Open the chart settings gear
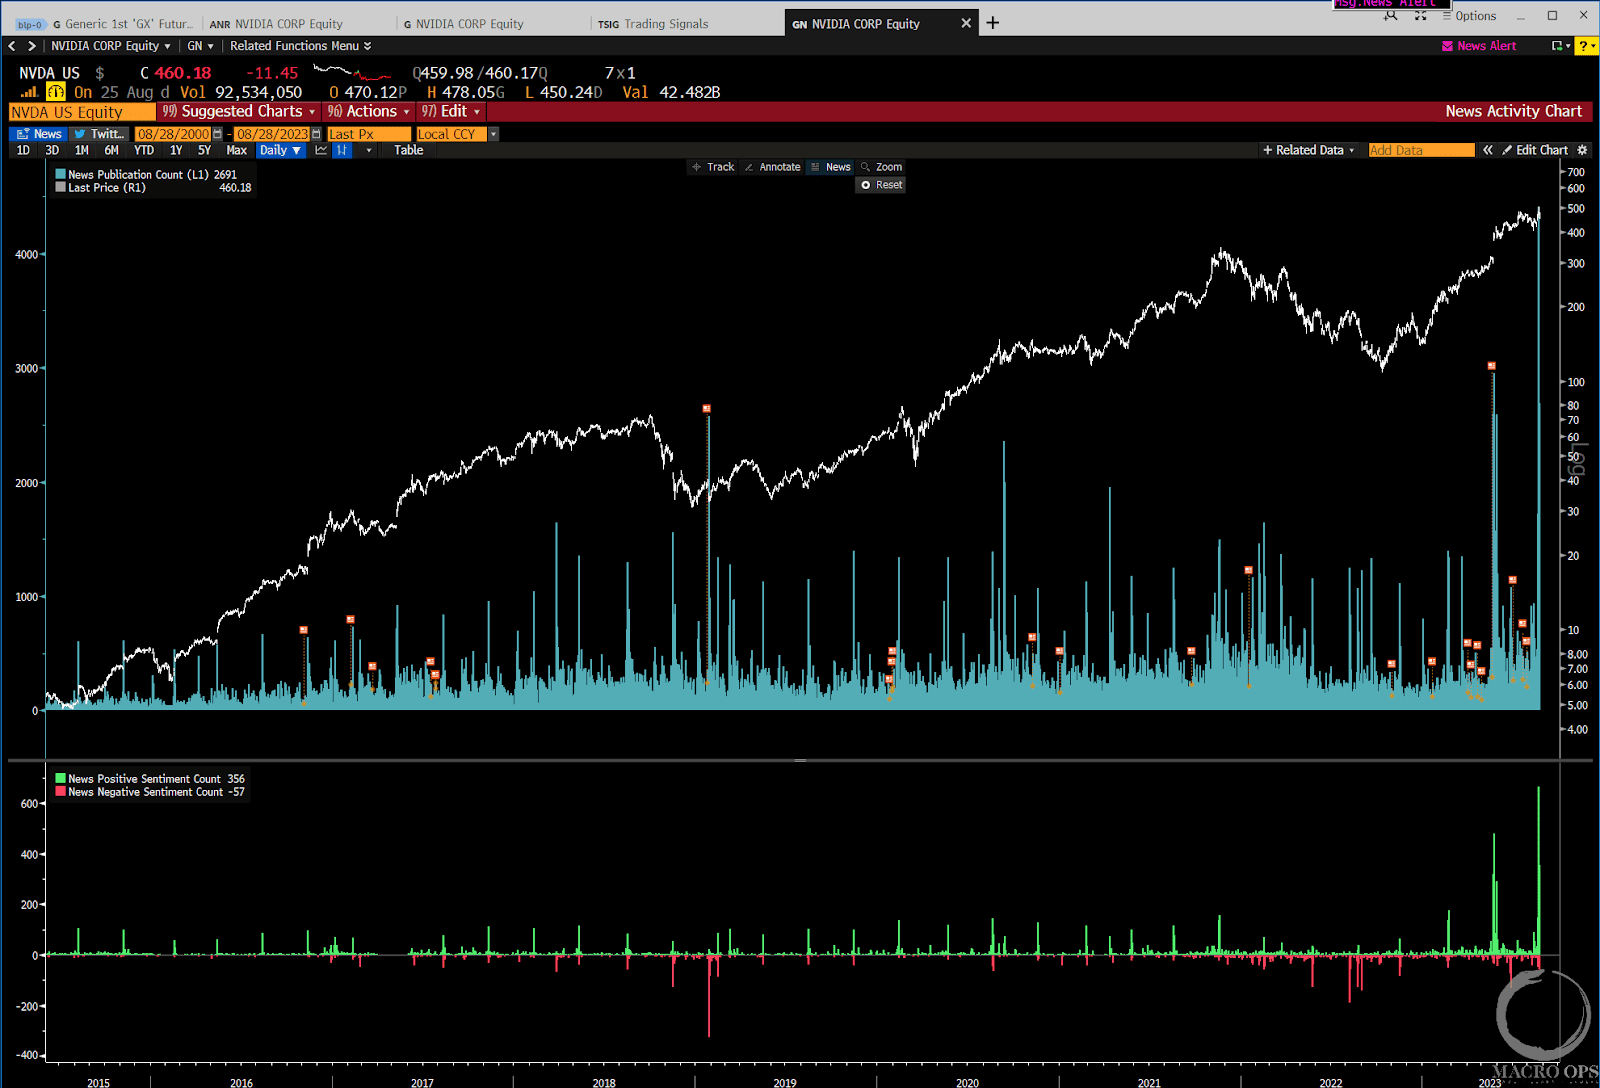Viewport: 1600px width, 1088px height. 1582,150
